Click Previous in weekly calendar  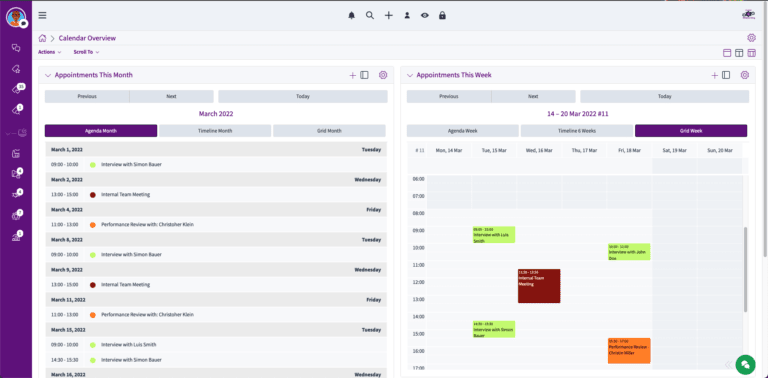449,96
